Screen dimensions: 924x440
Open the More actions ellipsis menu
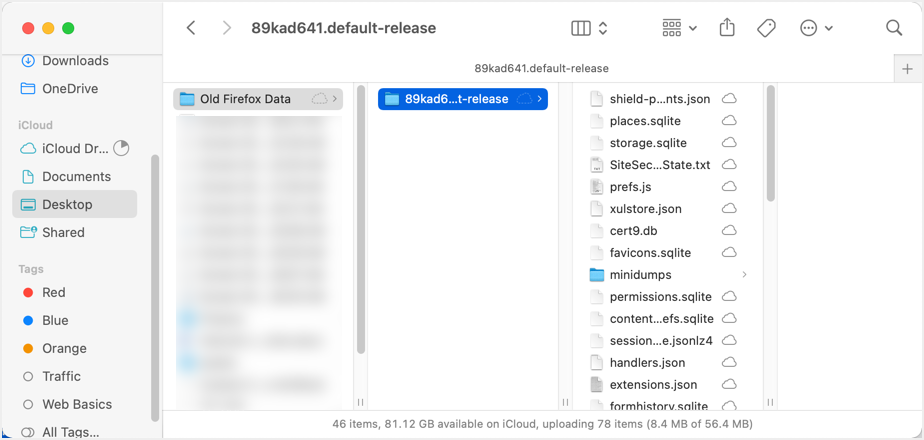click(816, 28)
